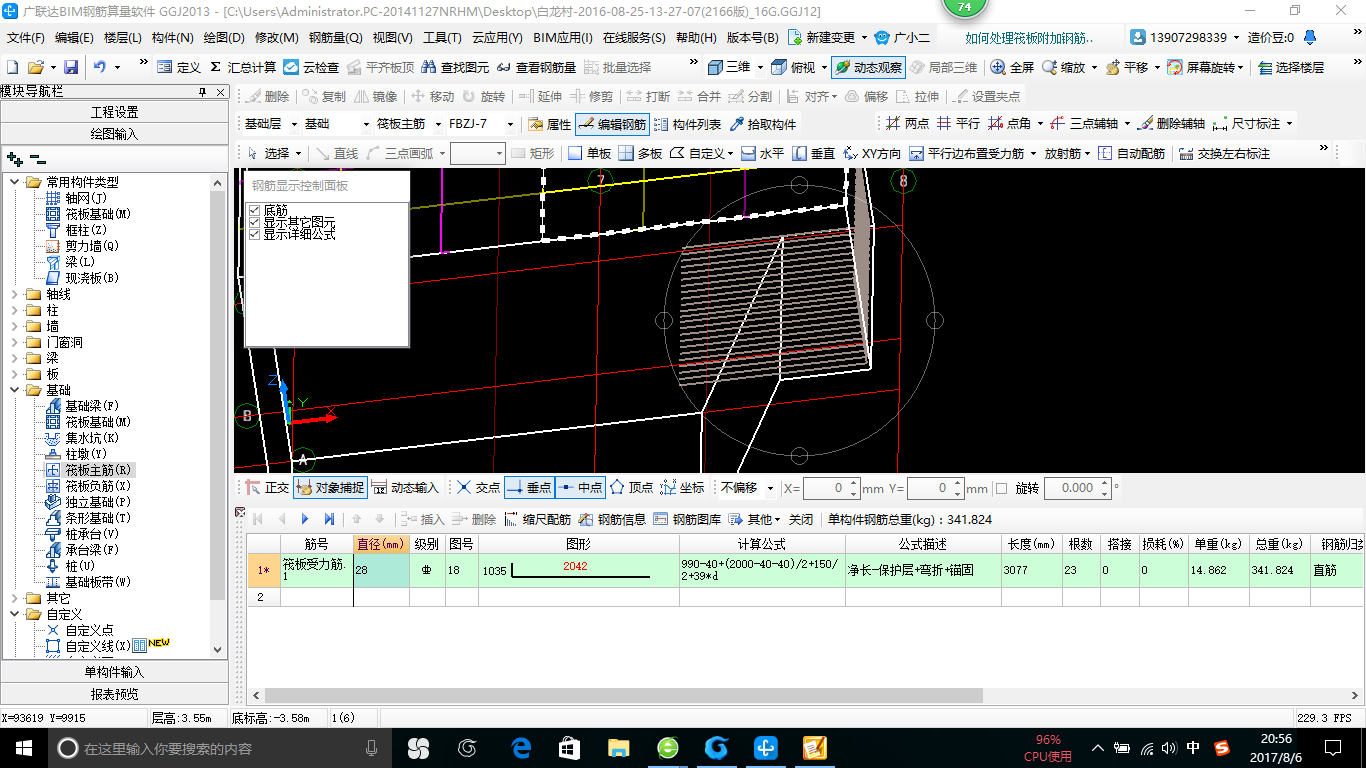Collapse the 常用构件类型 tree node
Screen dimensions: 1366x768
15,182
